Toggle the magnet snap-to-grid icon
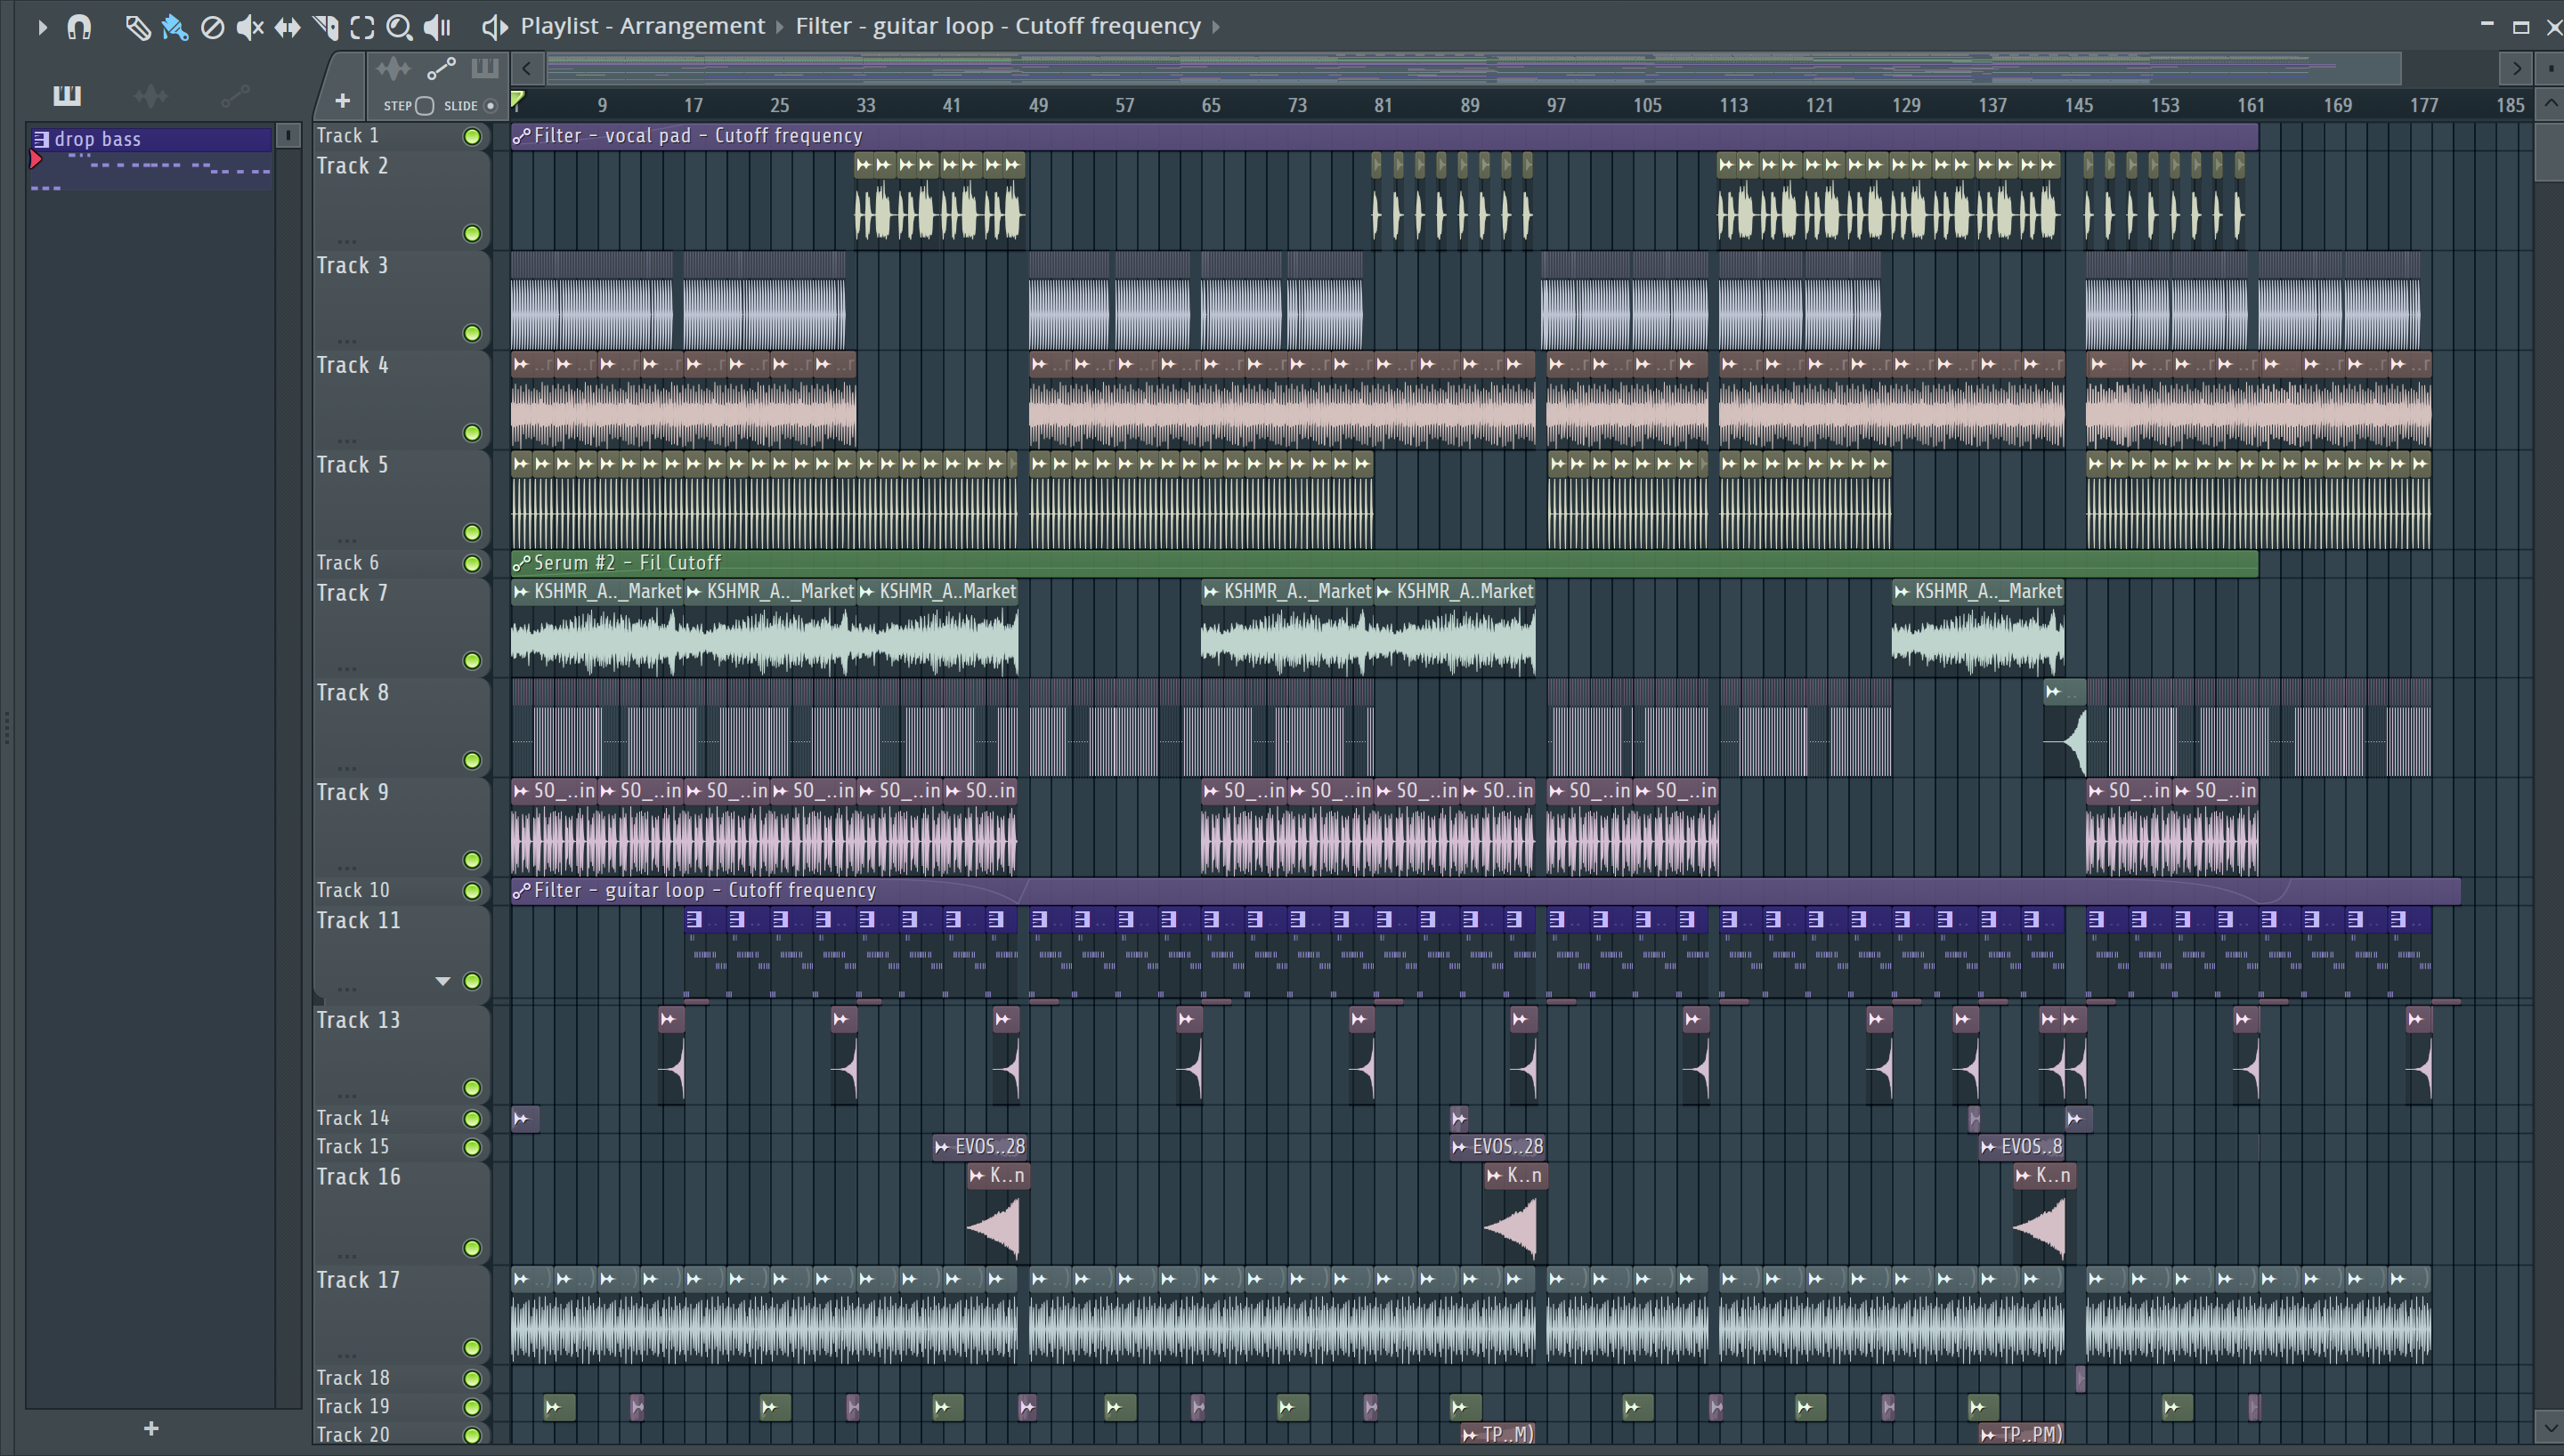Viewport: 2564px width, 1456px height. pos(79,27)
